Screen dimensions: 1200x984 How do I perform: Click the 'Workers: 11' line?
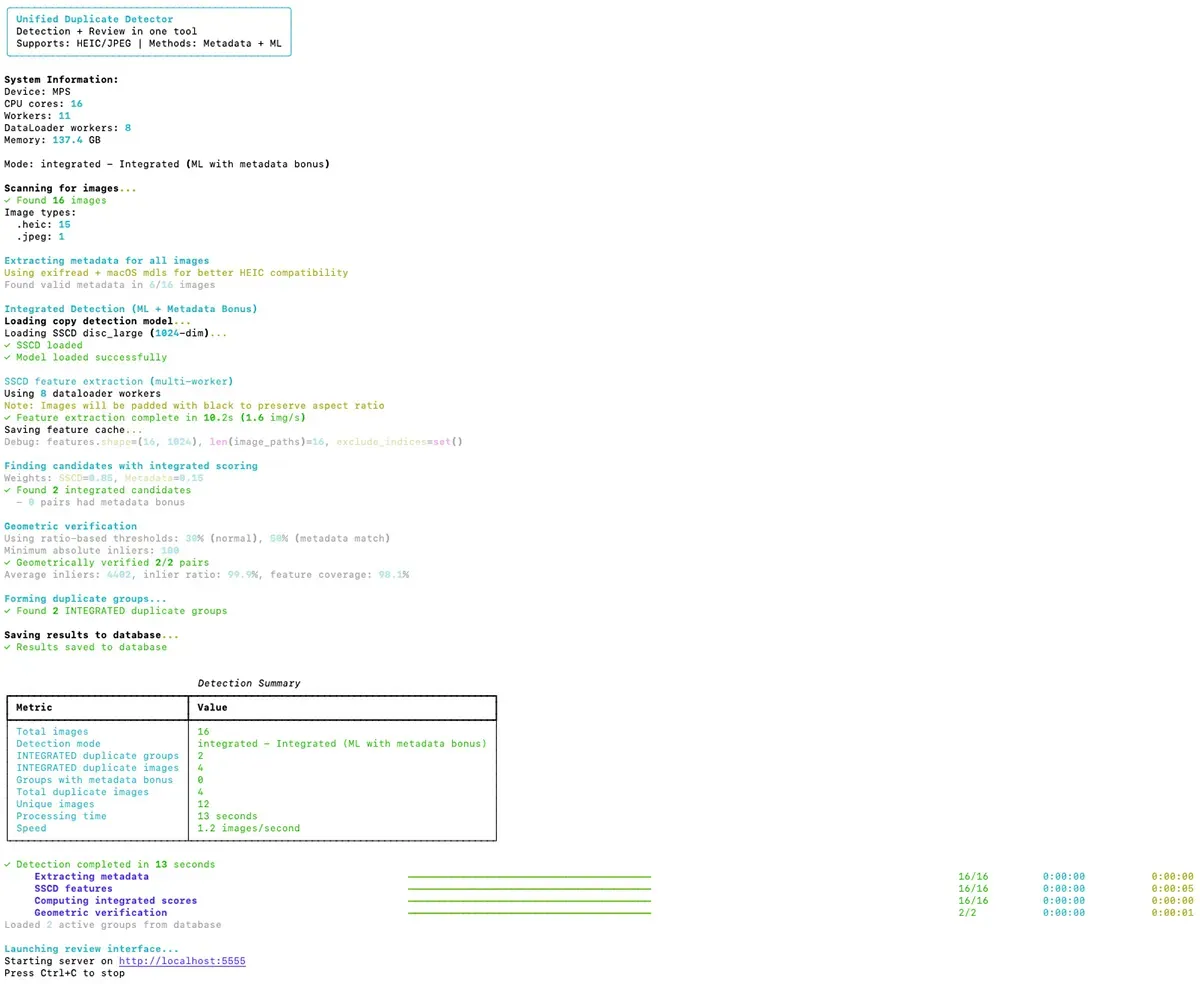(x=37, y=116)
